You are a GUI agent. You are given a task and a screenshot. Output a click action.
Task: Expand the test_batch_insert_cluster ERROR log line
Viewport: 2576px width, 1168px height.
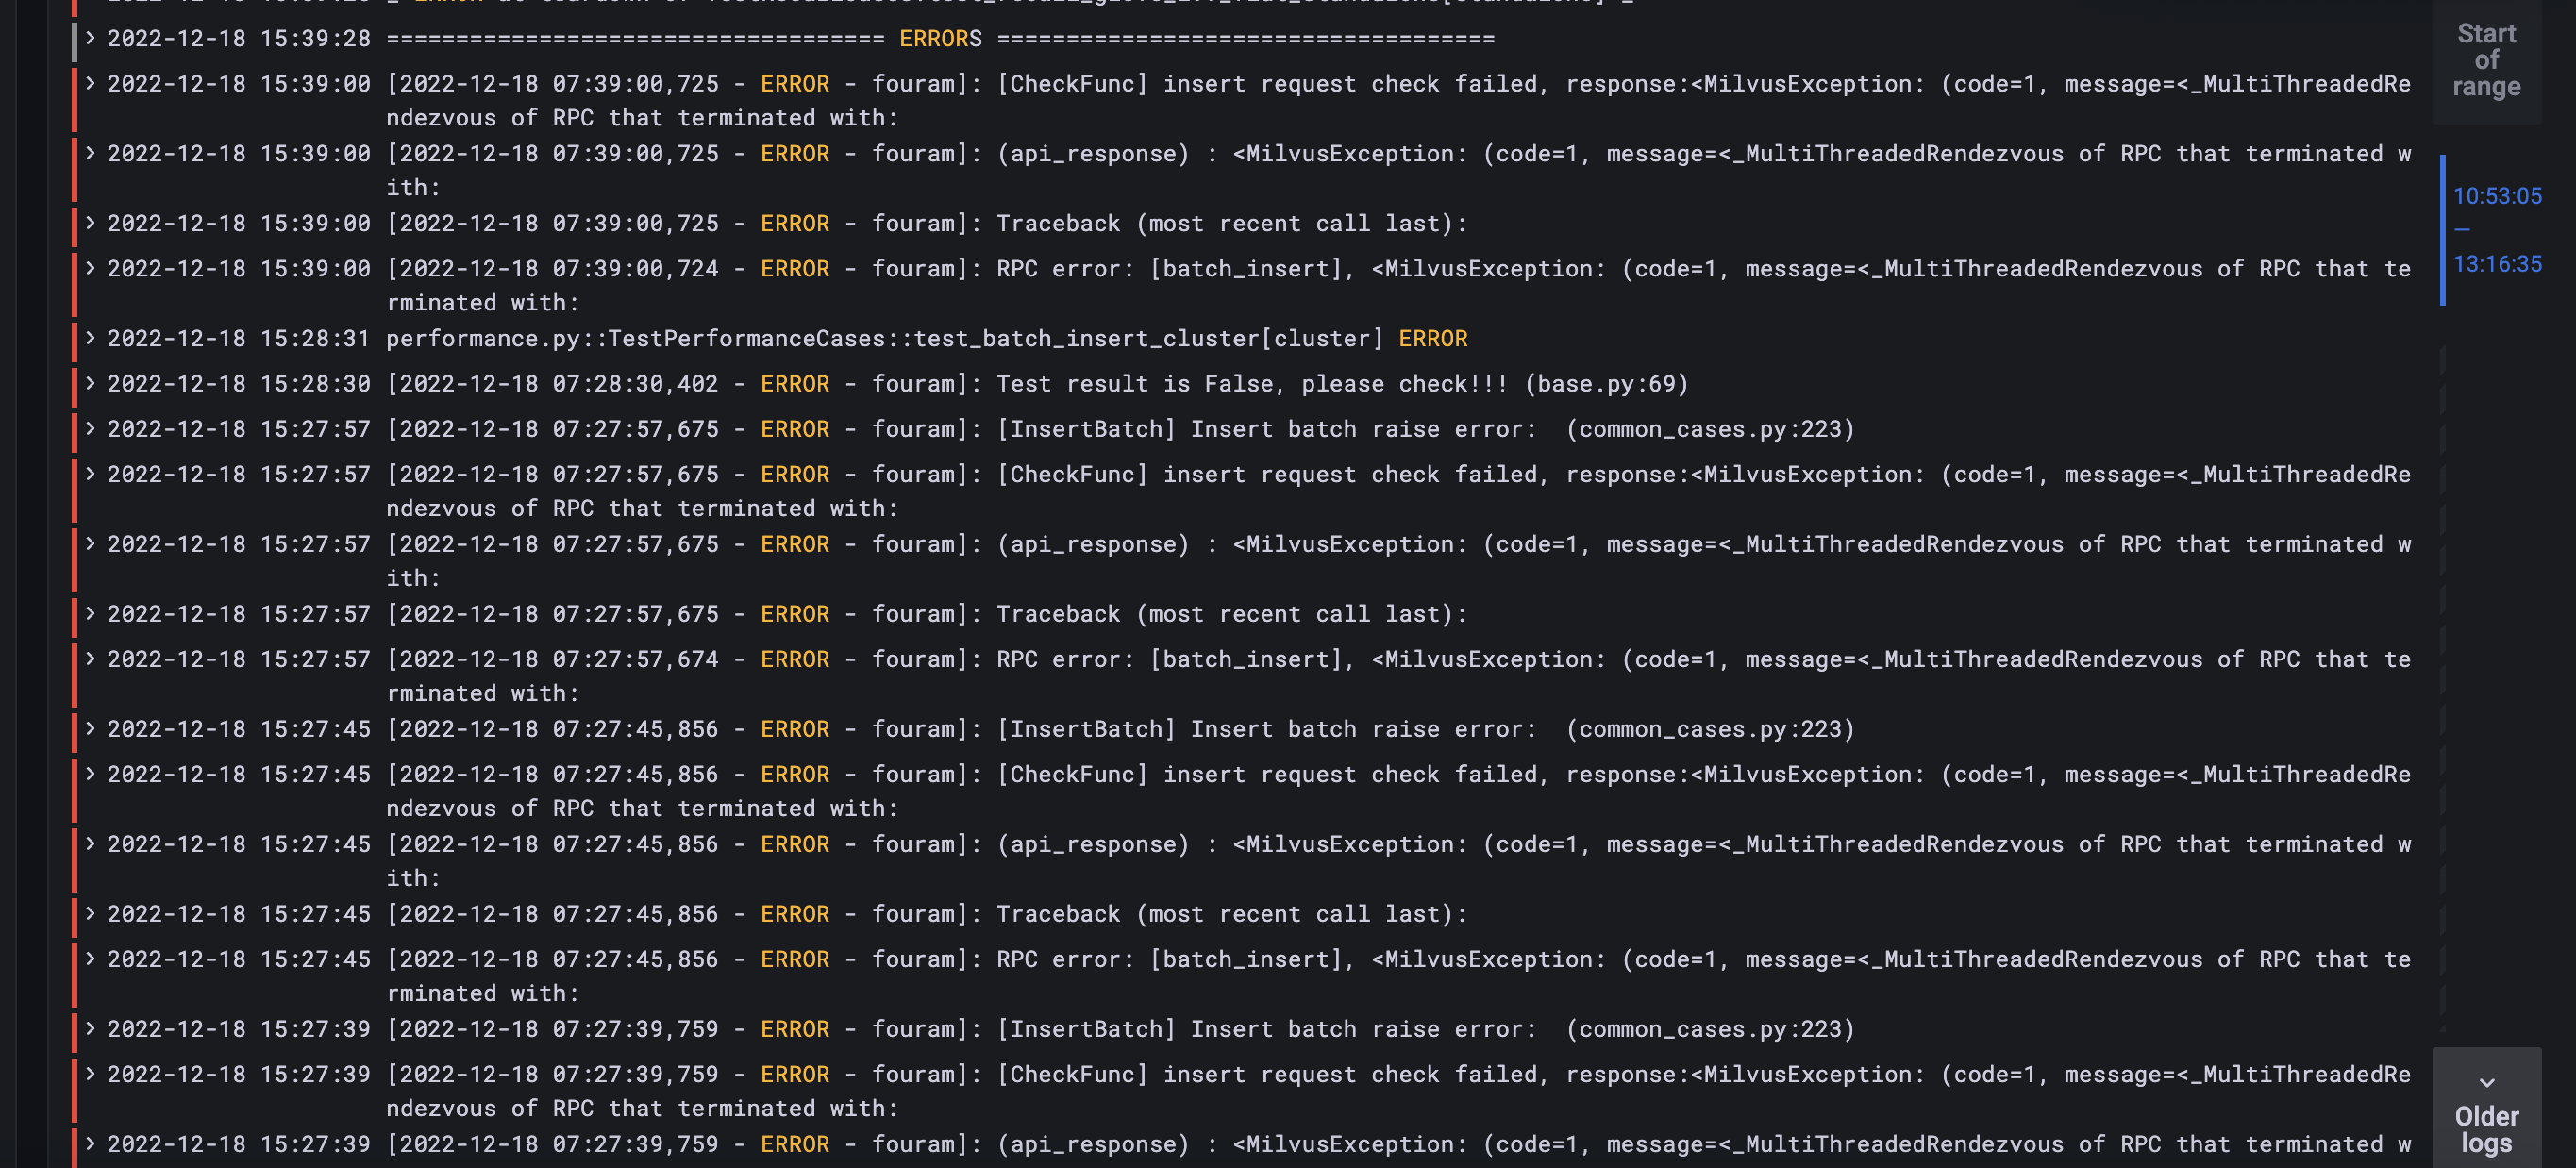[90, 338]
